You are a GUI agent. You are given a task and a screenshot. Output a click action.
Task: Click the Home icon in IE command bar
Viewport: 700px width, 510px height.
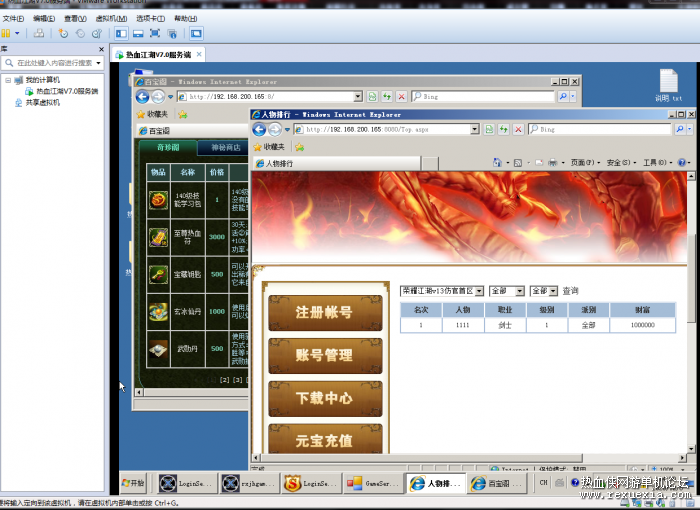click(x=497, y=163)
